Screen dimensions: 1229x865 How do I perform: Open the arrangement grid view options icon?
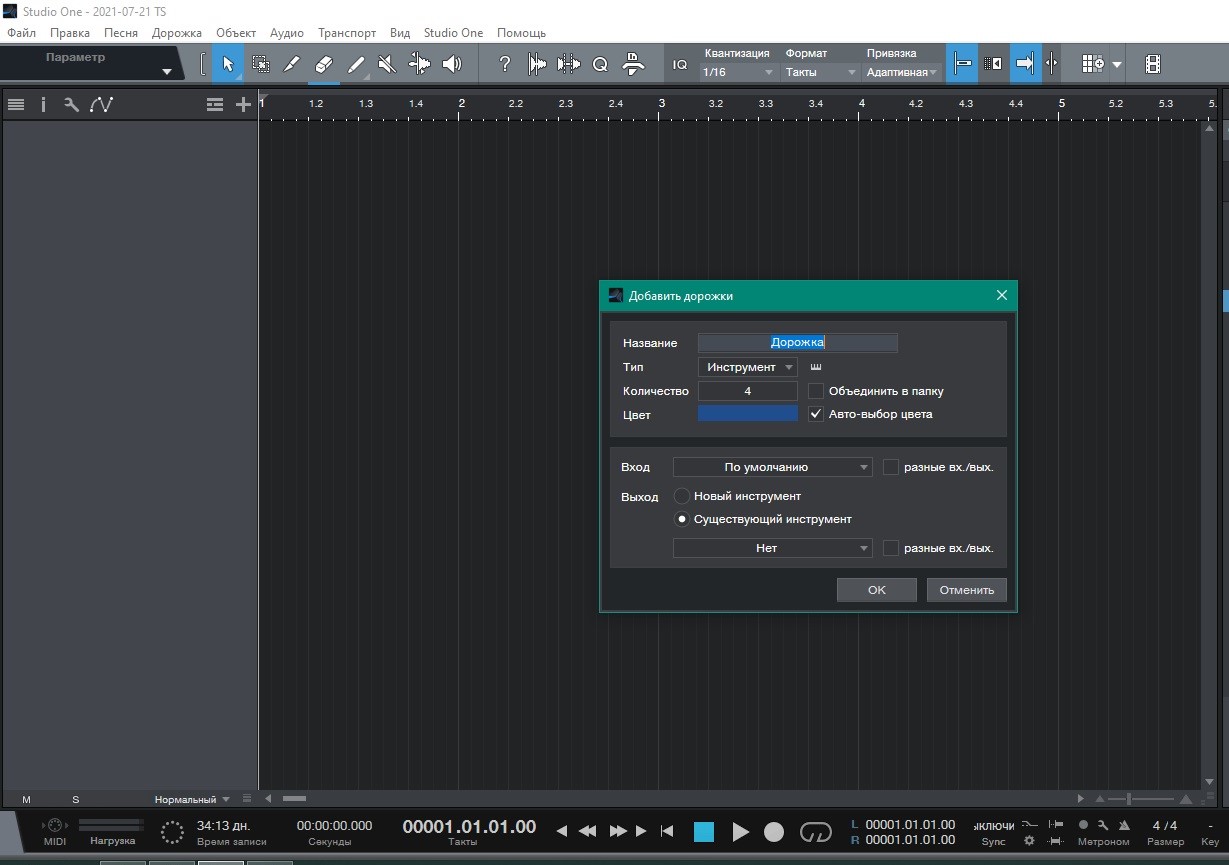tap(1093, 64)
